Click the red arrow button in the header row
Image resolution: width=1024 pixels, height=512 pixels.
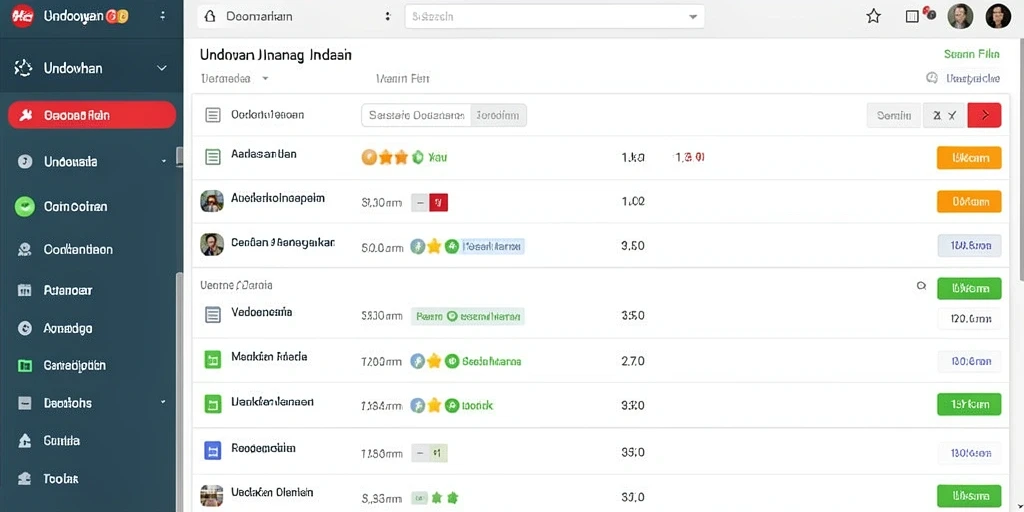[x=984, y=116]
